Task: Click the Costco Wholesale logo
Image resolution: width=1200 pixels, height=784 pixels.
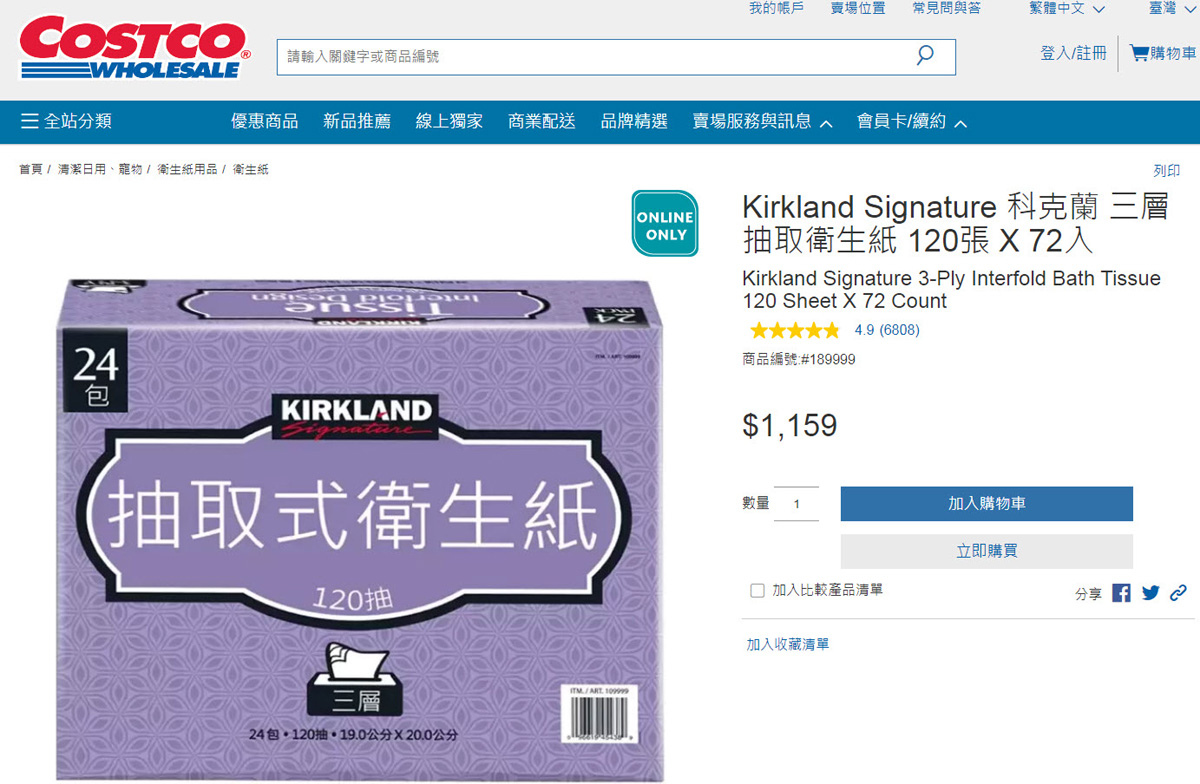Action: point(134,47)
